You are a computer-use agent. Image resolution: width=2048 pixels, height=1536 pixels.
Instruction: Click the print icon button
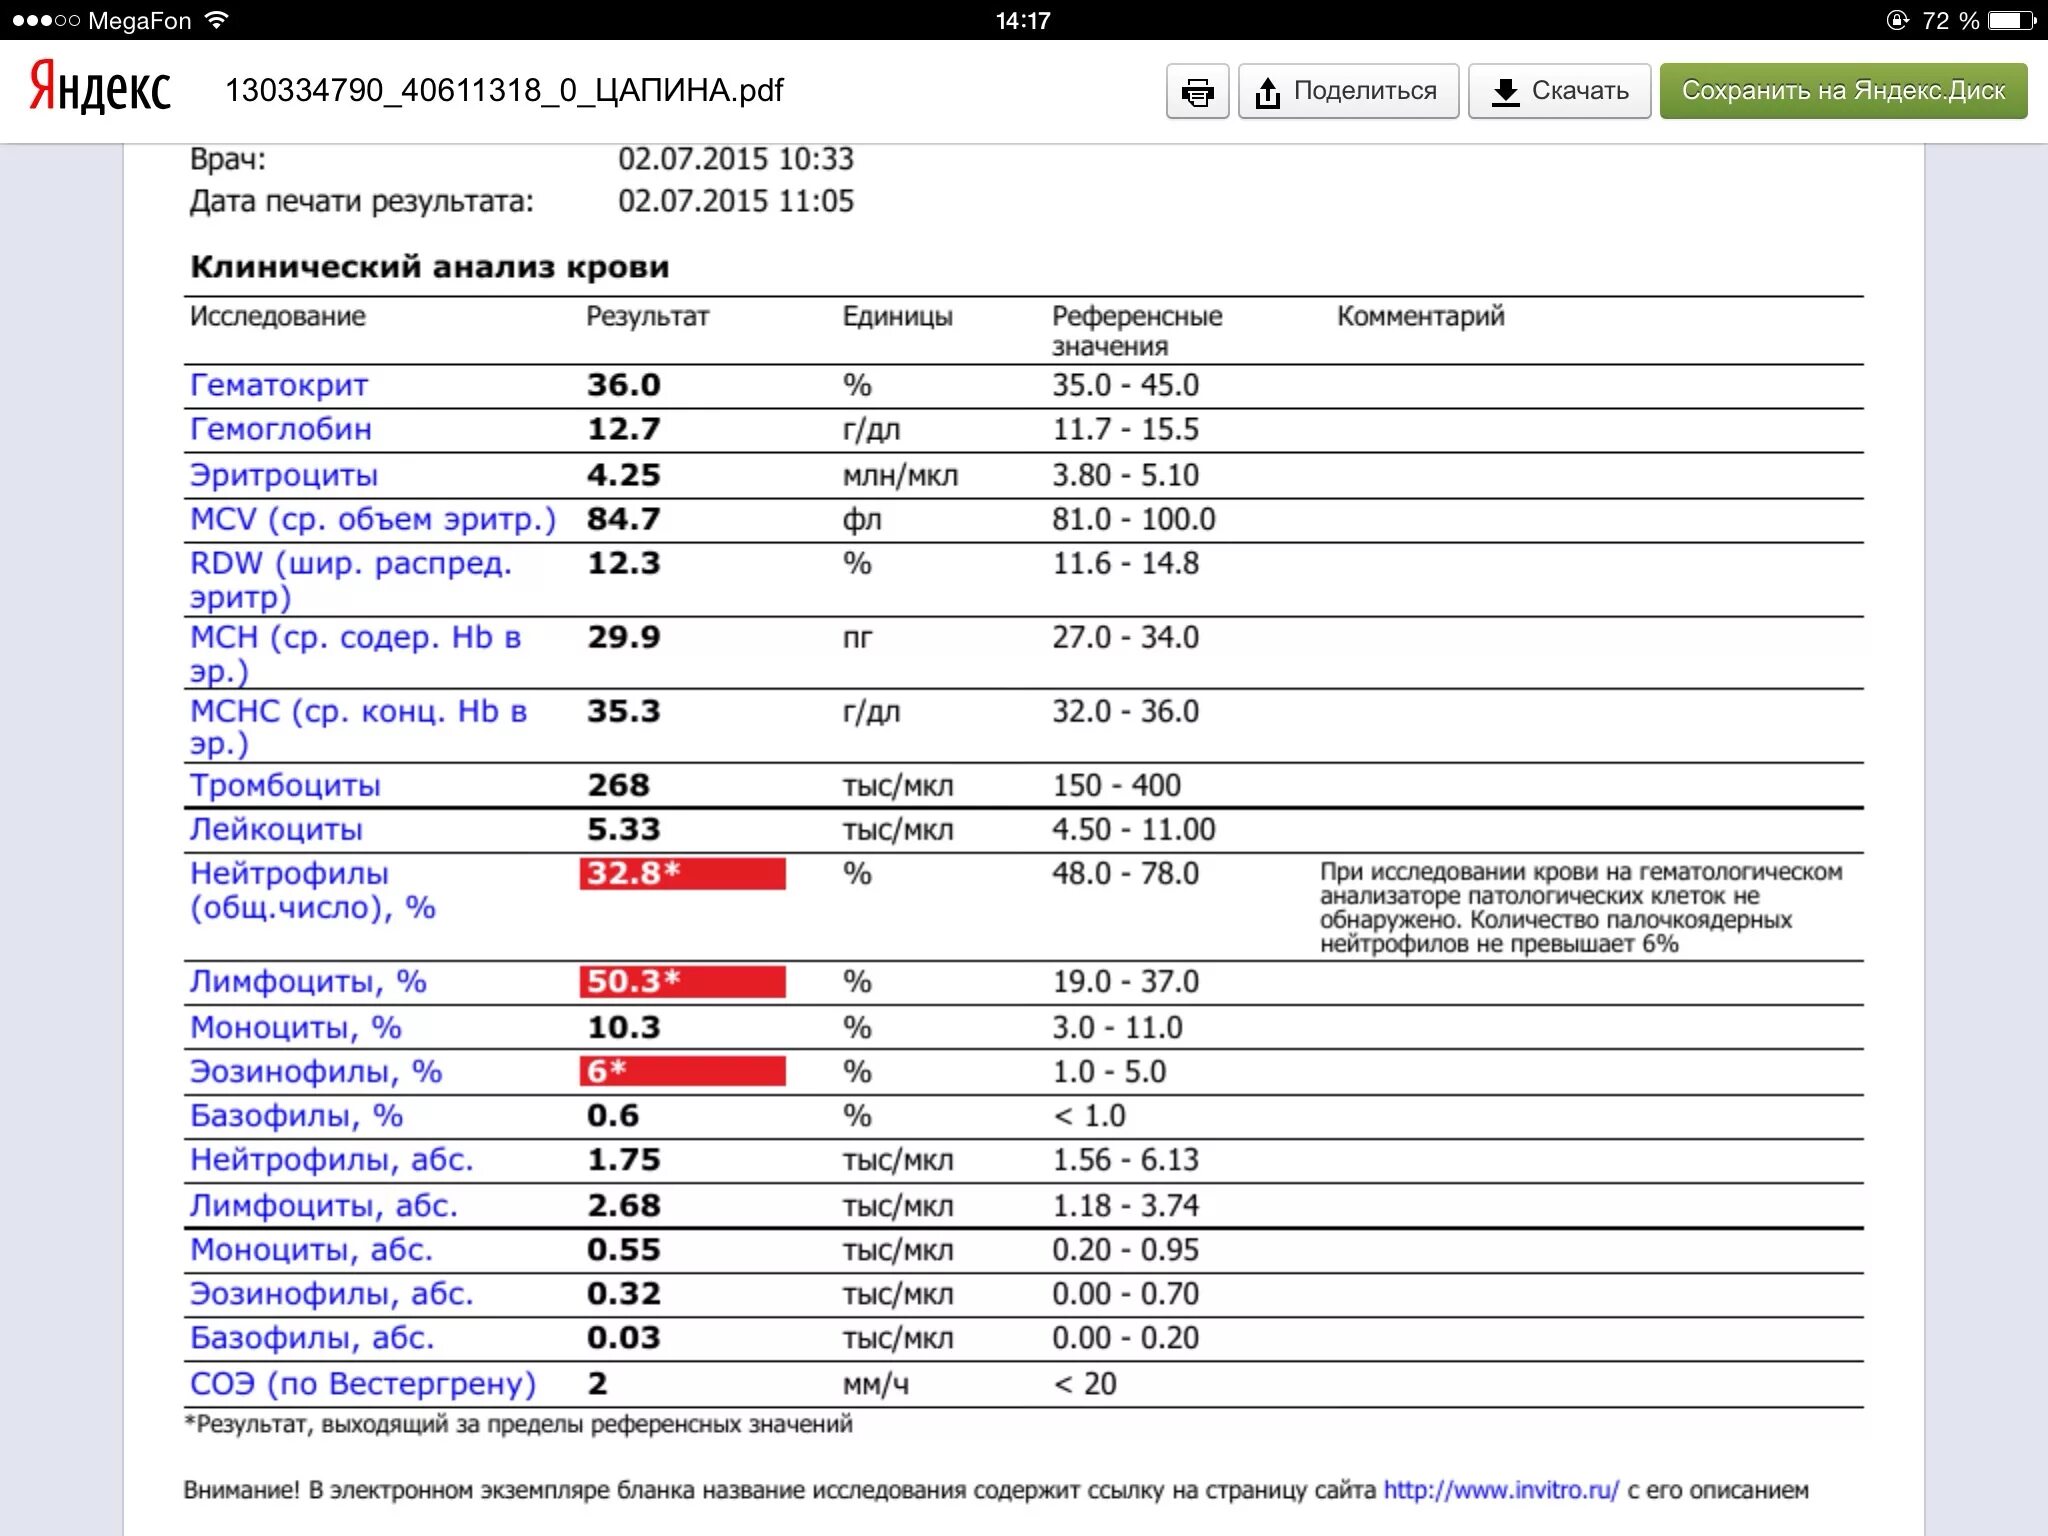click(1197, 92)
